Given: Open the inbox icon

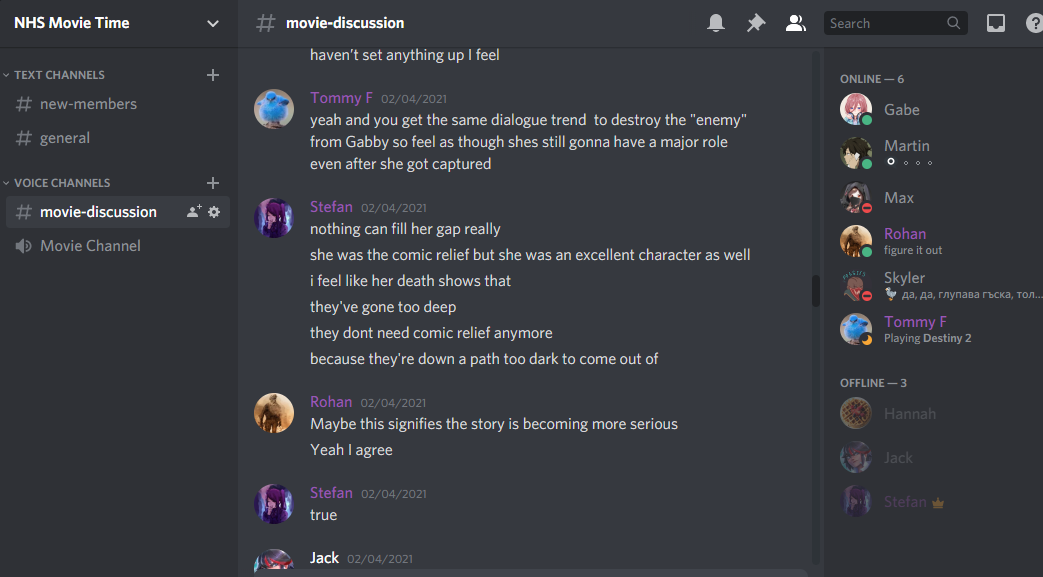Looking at the screenshot, I should (996, 23).
